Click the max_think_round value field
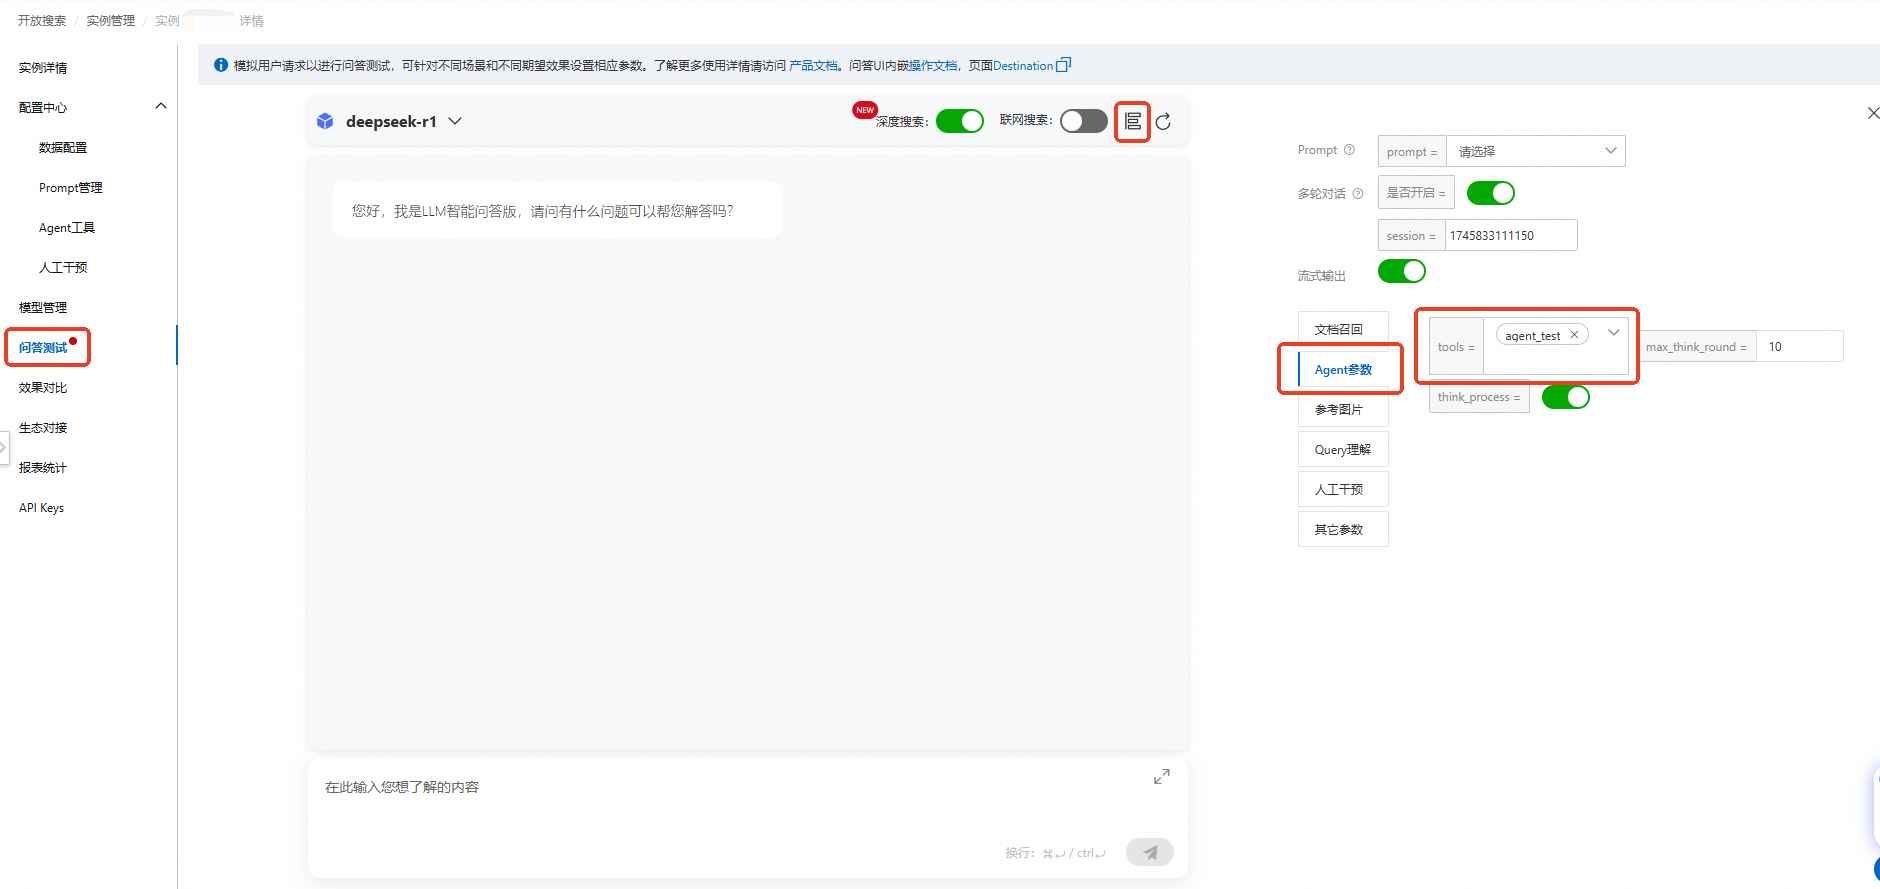Viewport: 1880px width, 889px height. (1799, 346)
